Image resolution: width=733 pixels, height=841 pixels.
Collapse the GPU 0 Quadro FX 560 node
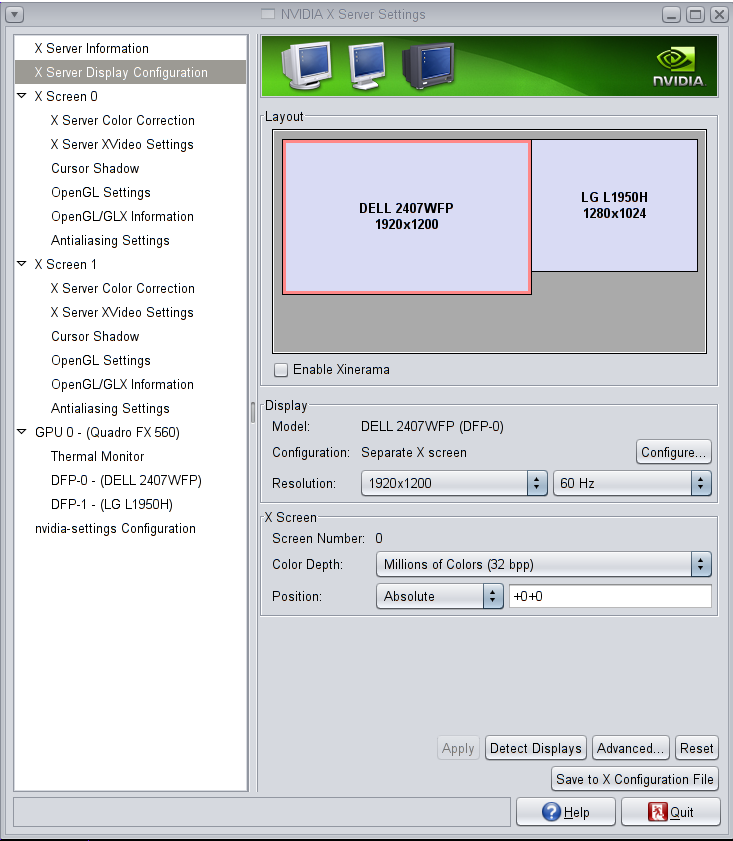click(22, 432)
